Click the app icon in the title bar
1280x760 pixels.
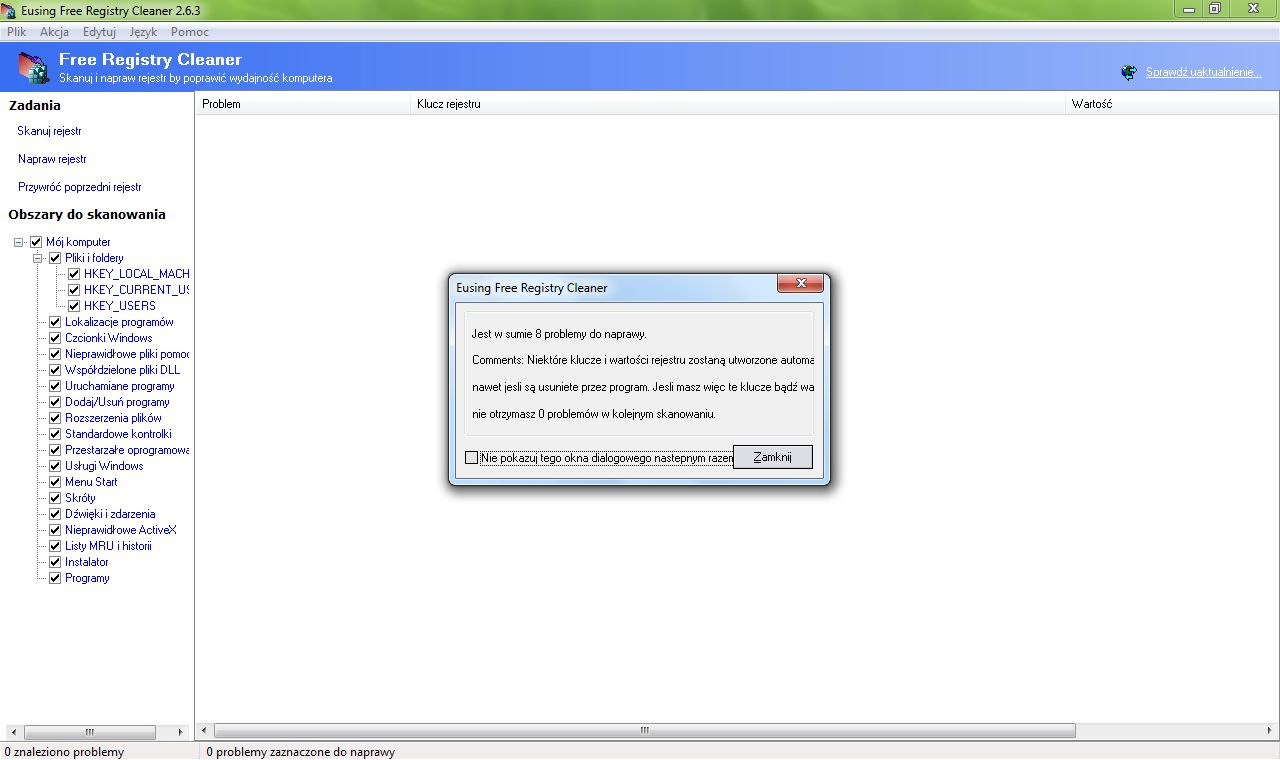point(8,11)
